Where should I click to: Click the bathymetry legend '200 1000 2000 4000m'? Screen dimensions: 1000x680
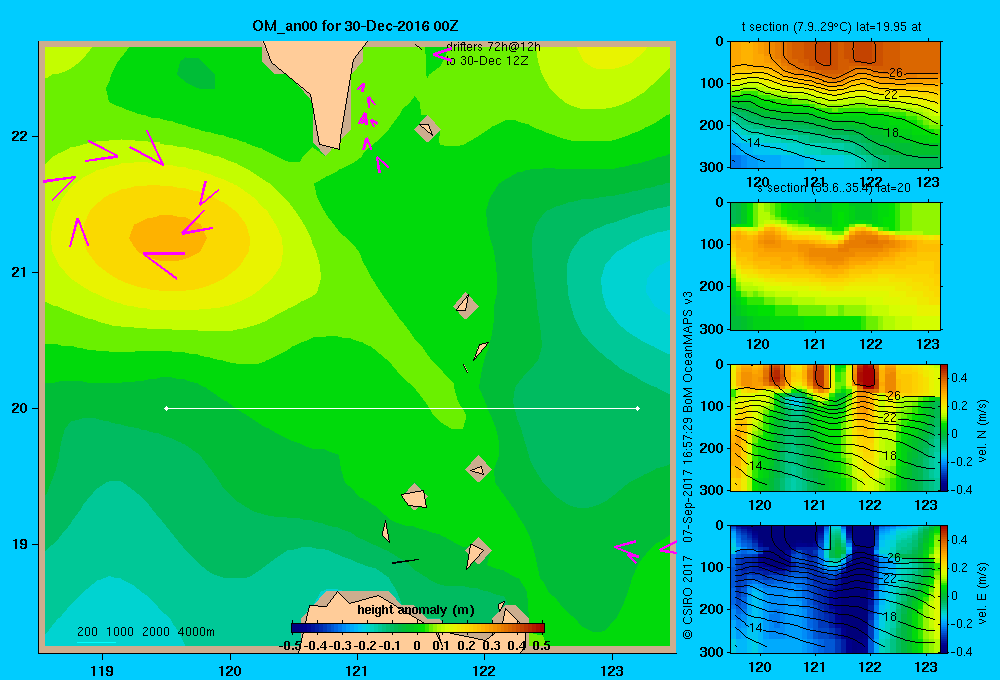click(x=145, y=632)
